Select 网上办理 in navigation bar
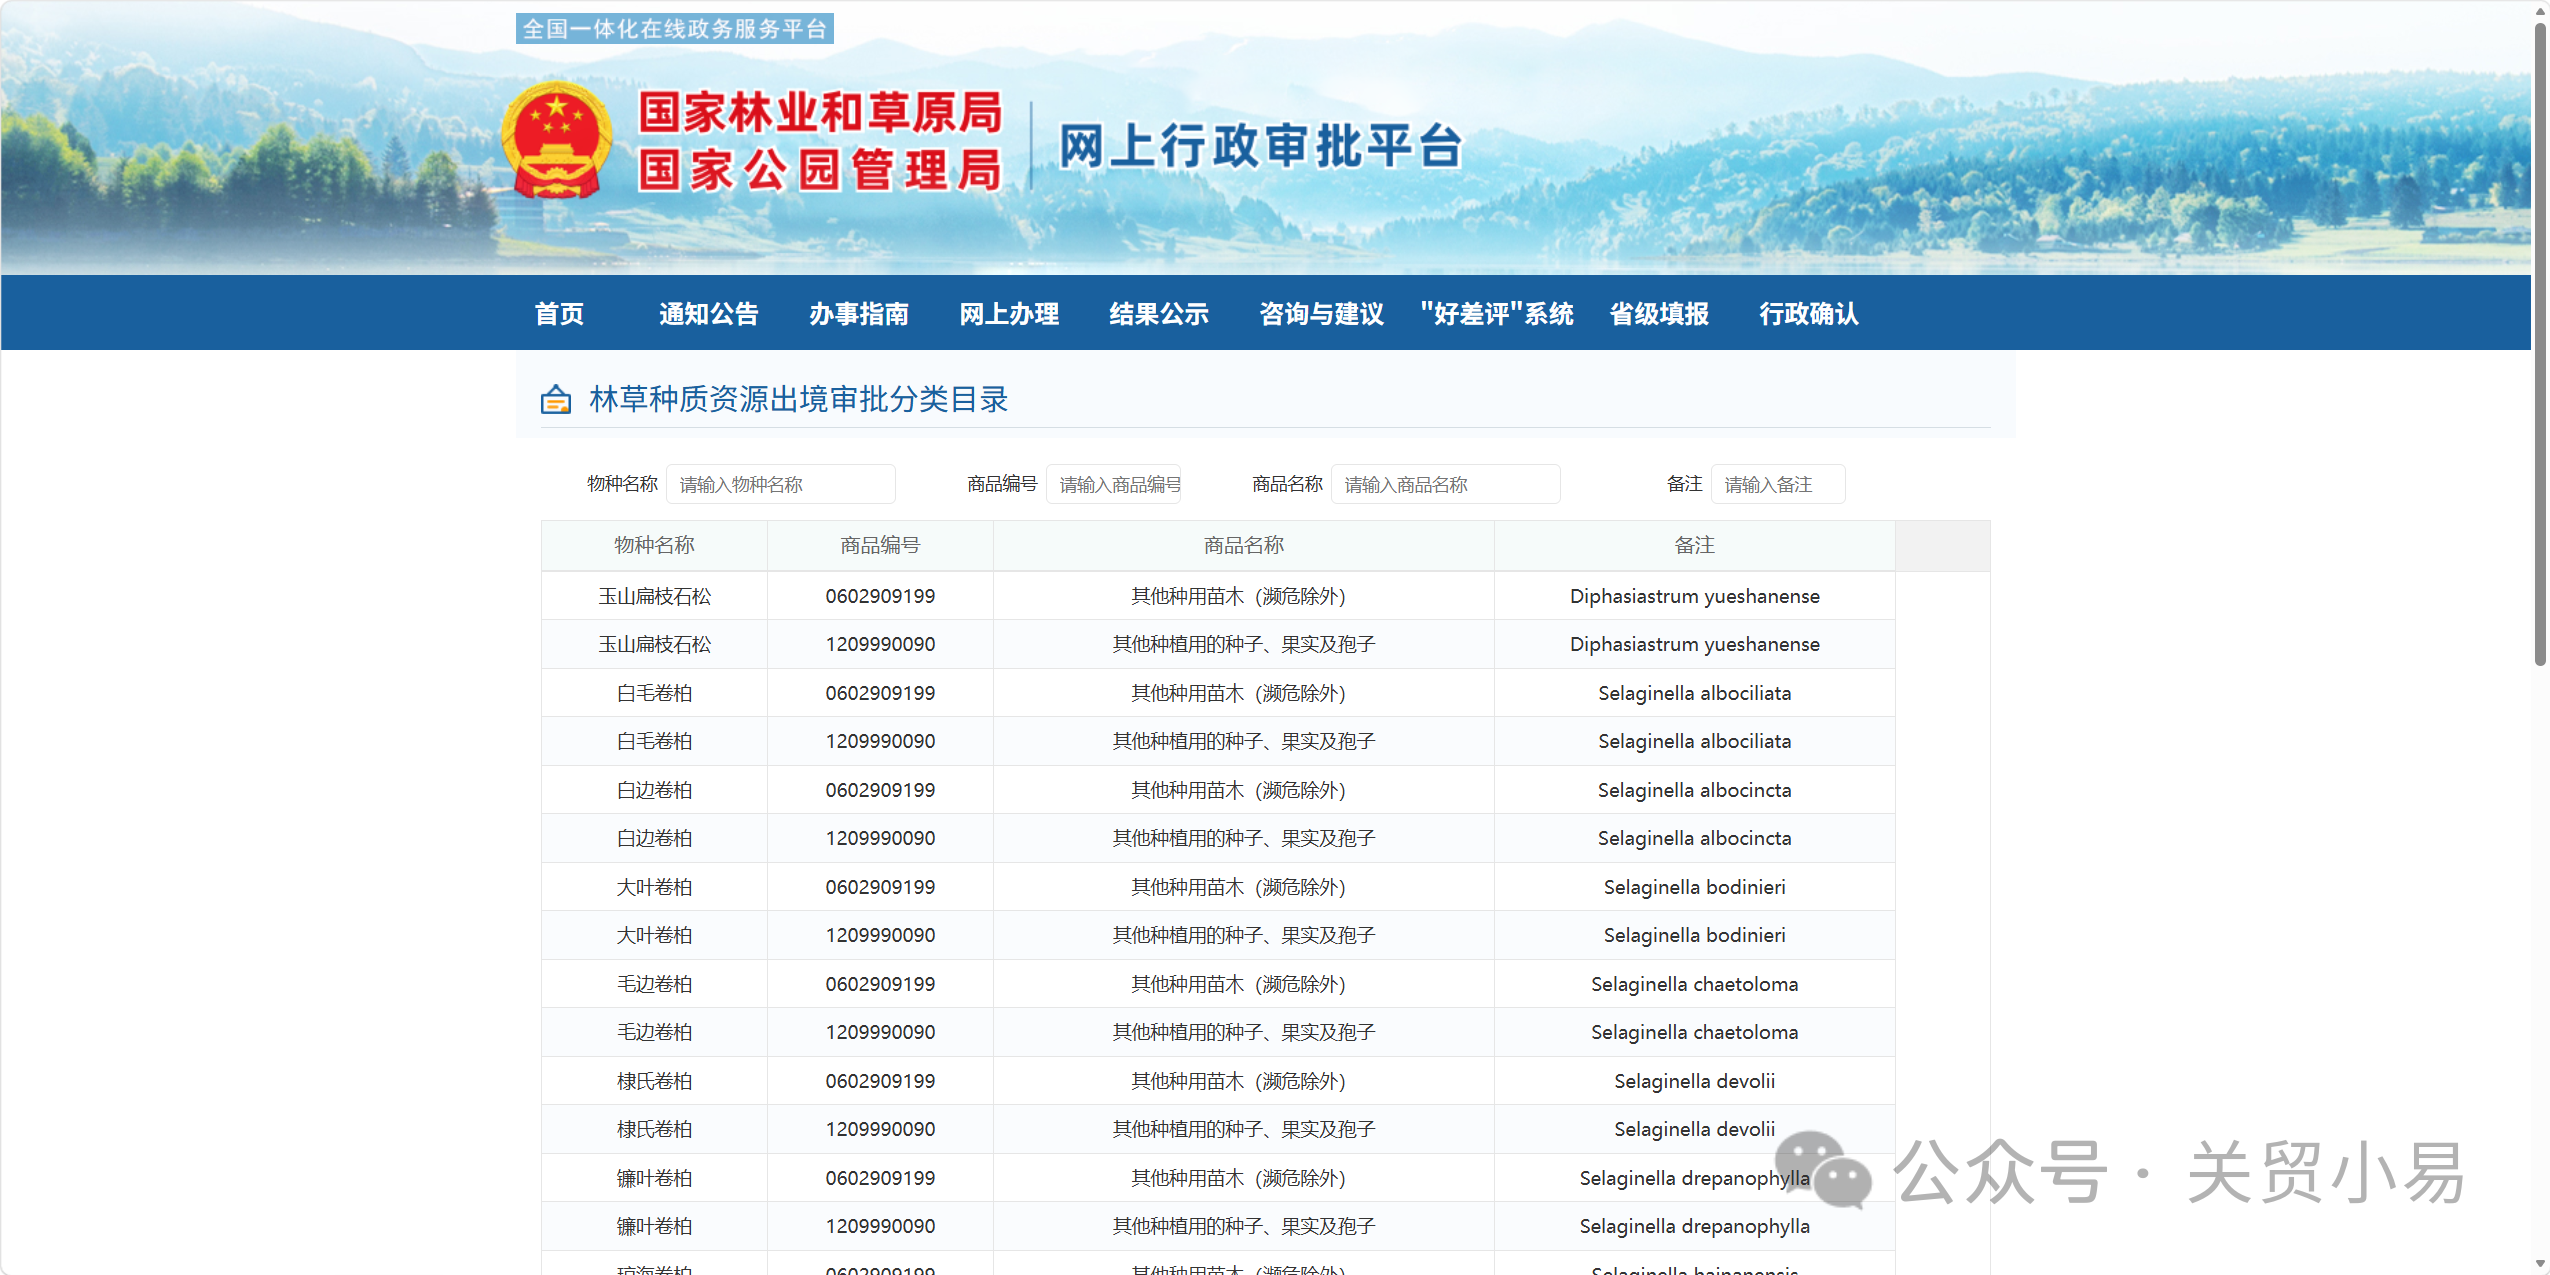 tap(1009, 314)
